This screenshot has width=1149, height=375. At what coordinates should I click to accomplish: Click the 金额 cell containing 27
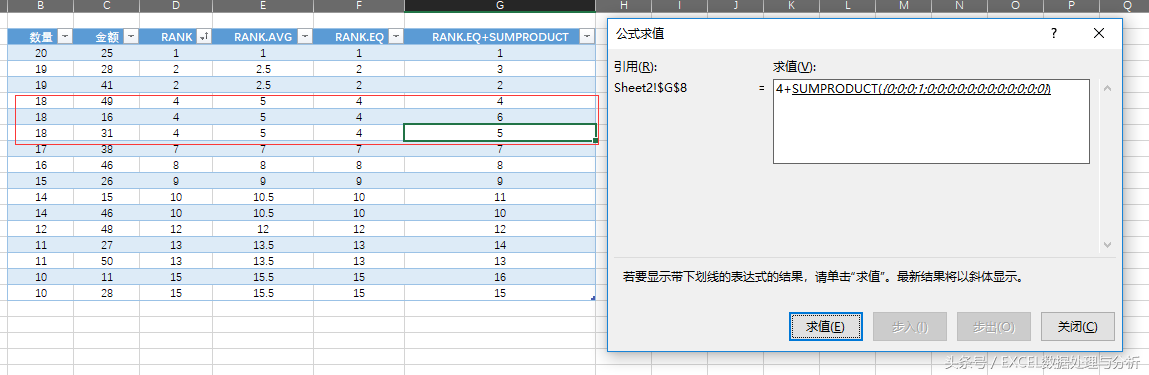pos(106,245)
